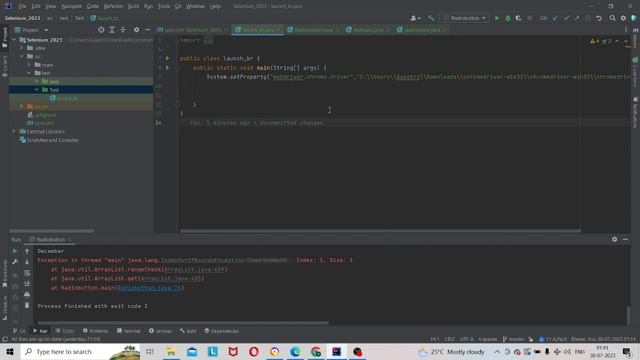Toggle soft-wrap in the Run console
This screenshot has width=640, height=360.
(27, 273)
